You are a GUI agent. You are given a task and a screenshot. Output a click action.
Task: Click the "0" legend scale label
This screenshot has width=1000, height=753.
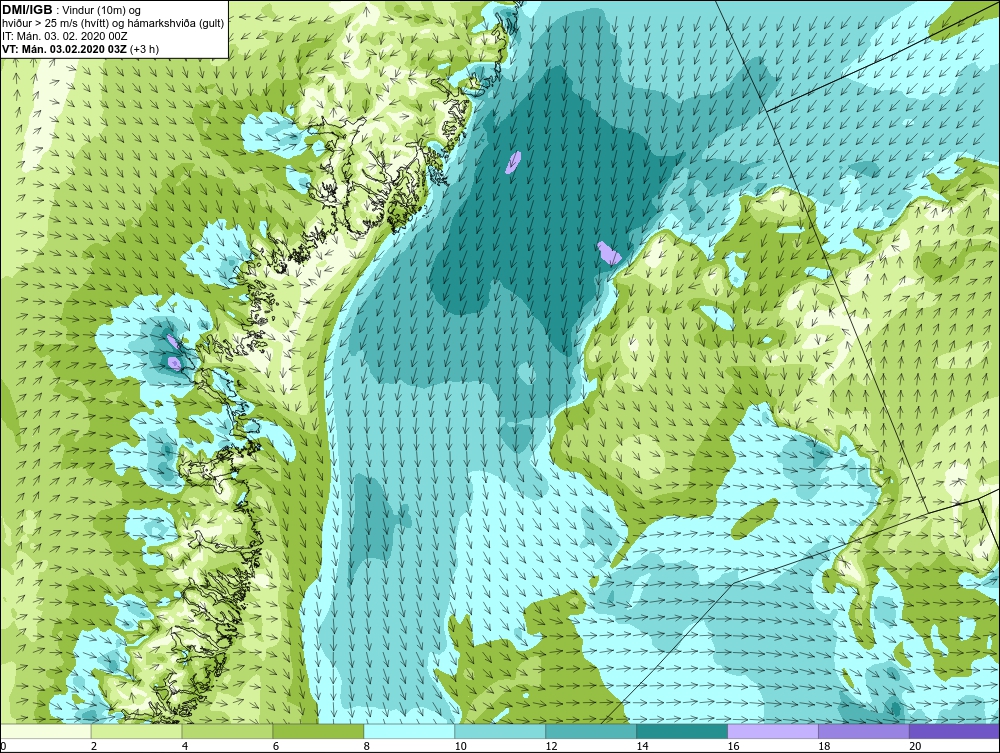pos(3,746)
